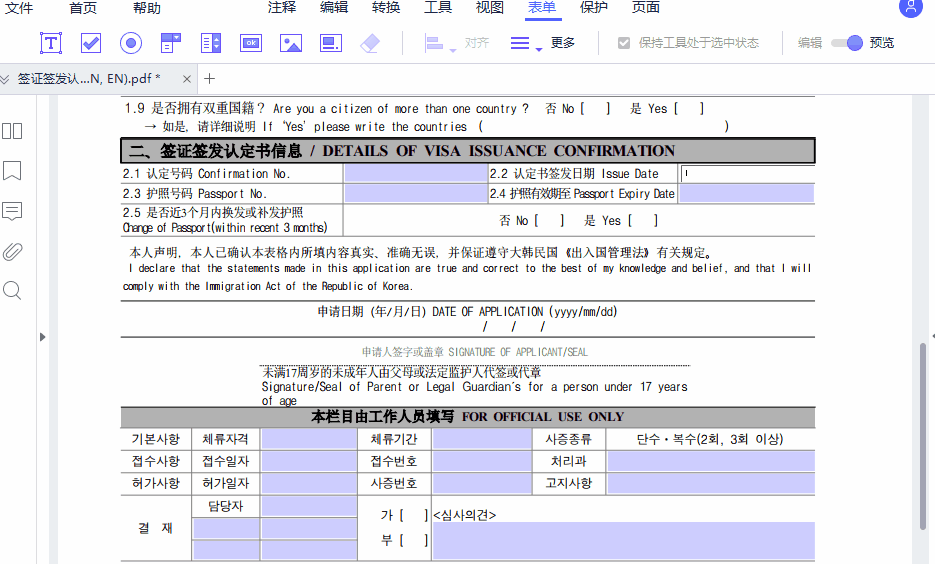The height and width of the screenshot is (564, 935).
Task: Click 'DETAILS OF VISA ISSUANCE CONFIRMATION' heading
Action: 499,151
